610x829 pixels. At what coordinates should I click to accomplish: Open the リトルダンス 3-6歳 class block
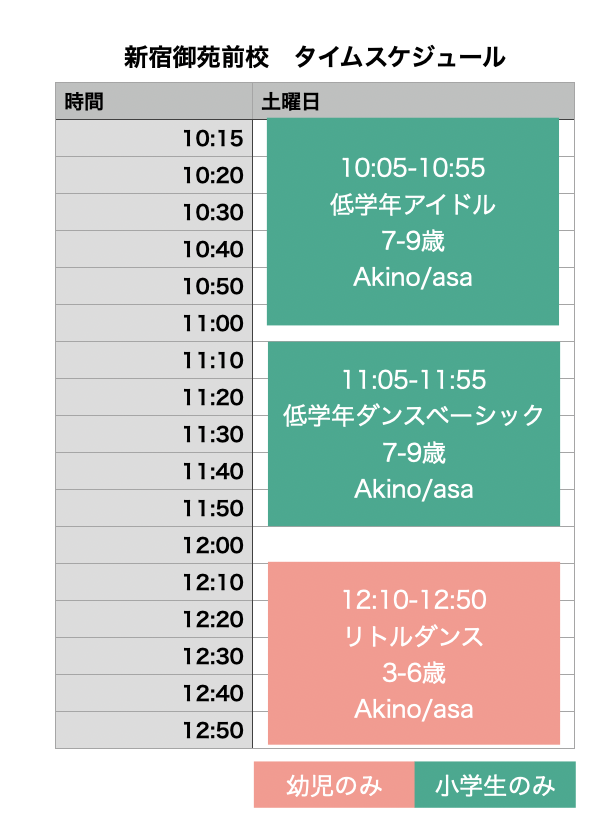coord(413,654)
